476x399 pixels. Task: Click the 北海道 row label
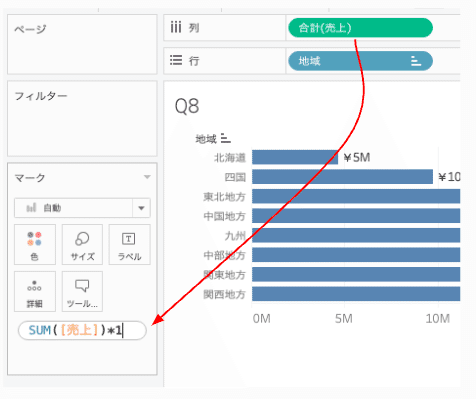coord(230,158)
